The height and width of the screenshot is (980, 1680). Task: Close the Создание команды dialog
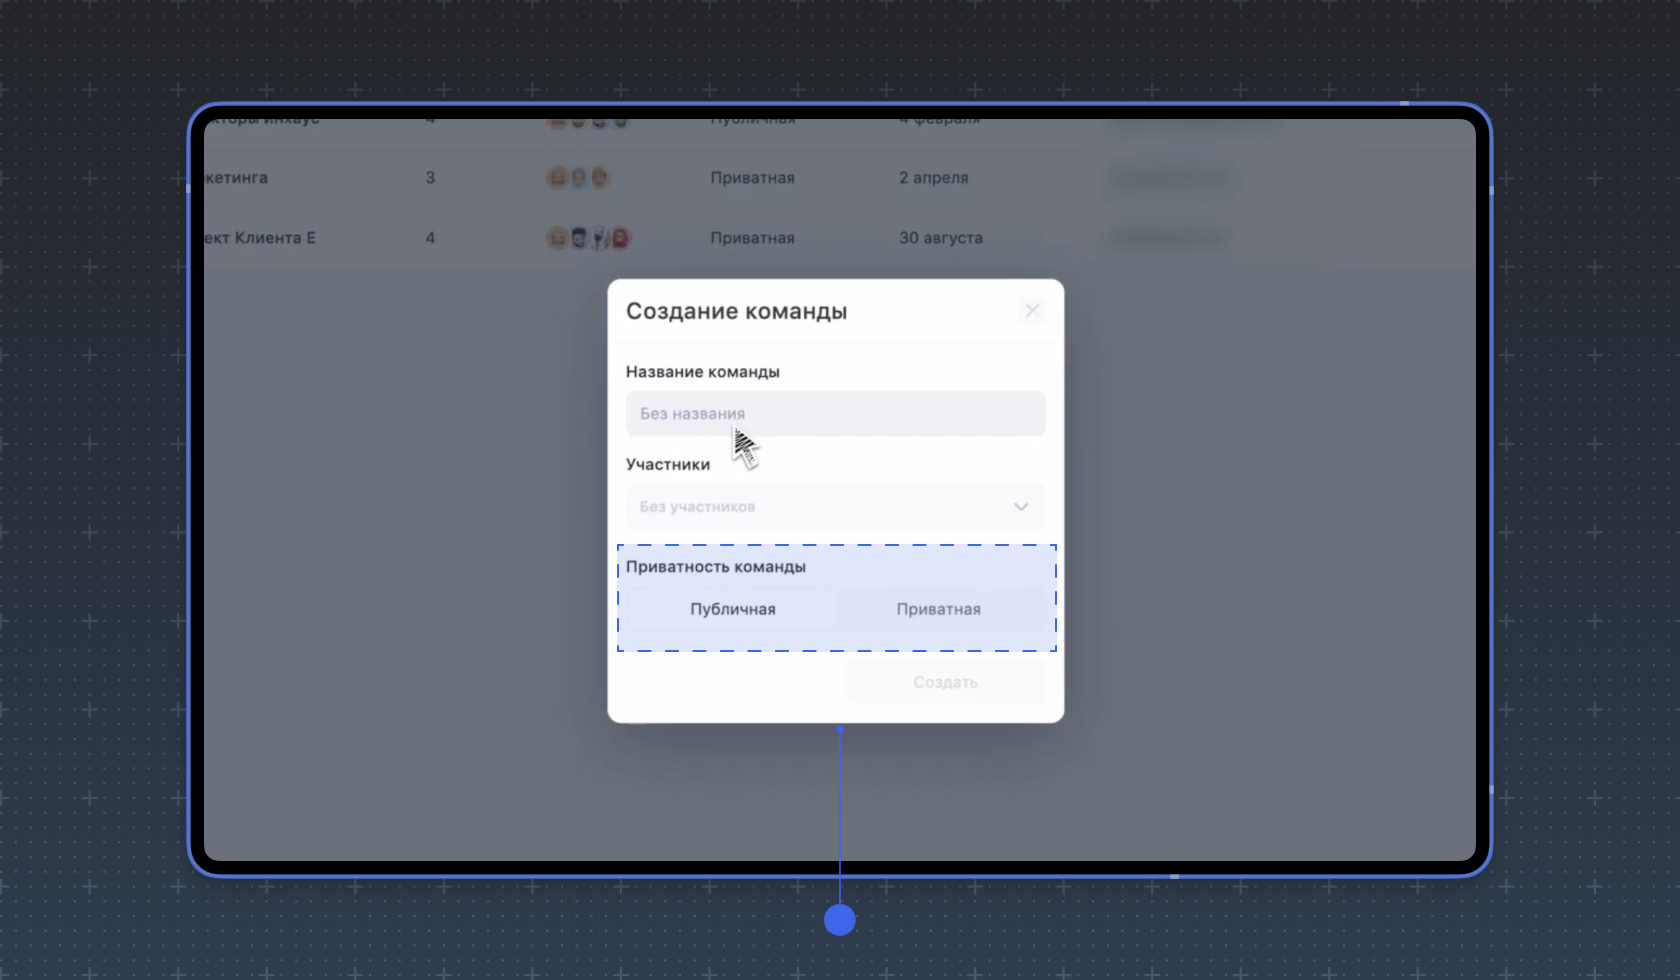point(1031,311)
